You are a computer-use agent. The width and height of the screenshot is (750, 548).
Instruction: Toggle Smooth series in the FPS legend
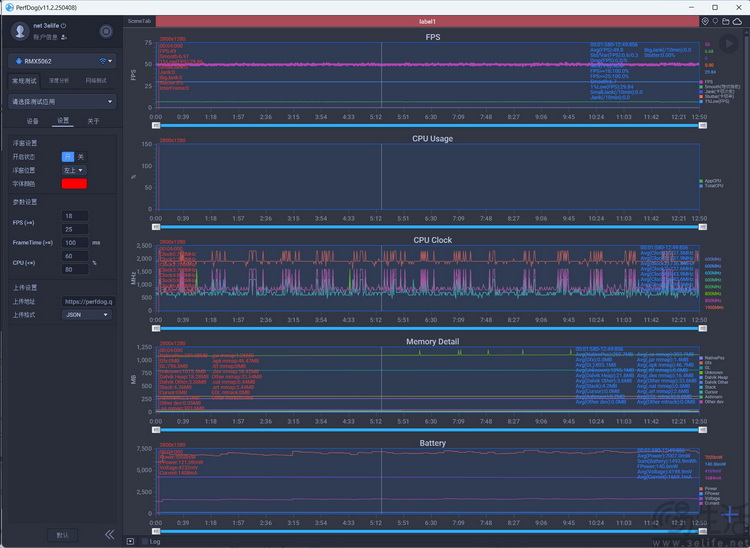pos(720,87)
